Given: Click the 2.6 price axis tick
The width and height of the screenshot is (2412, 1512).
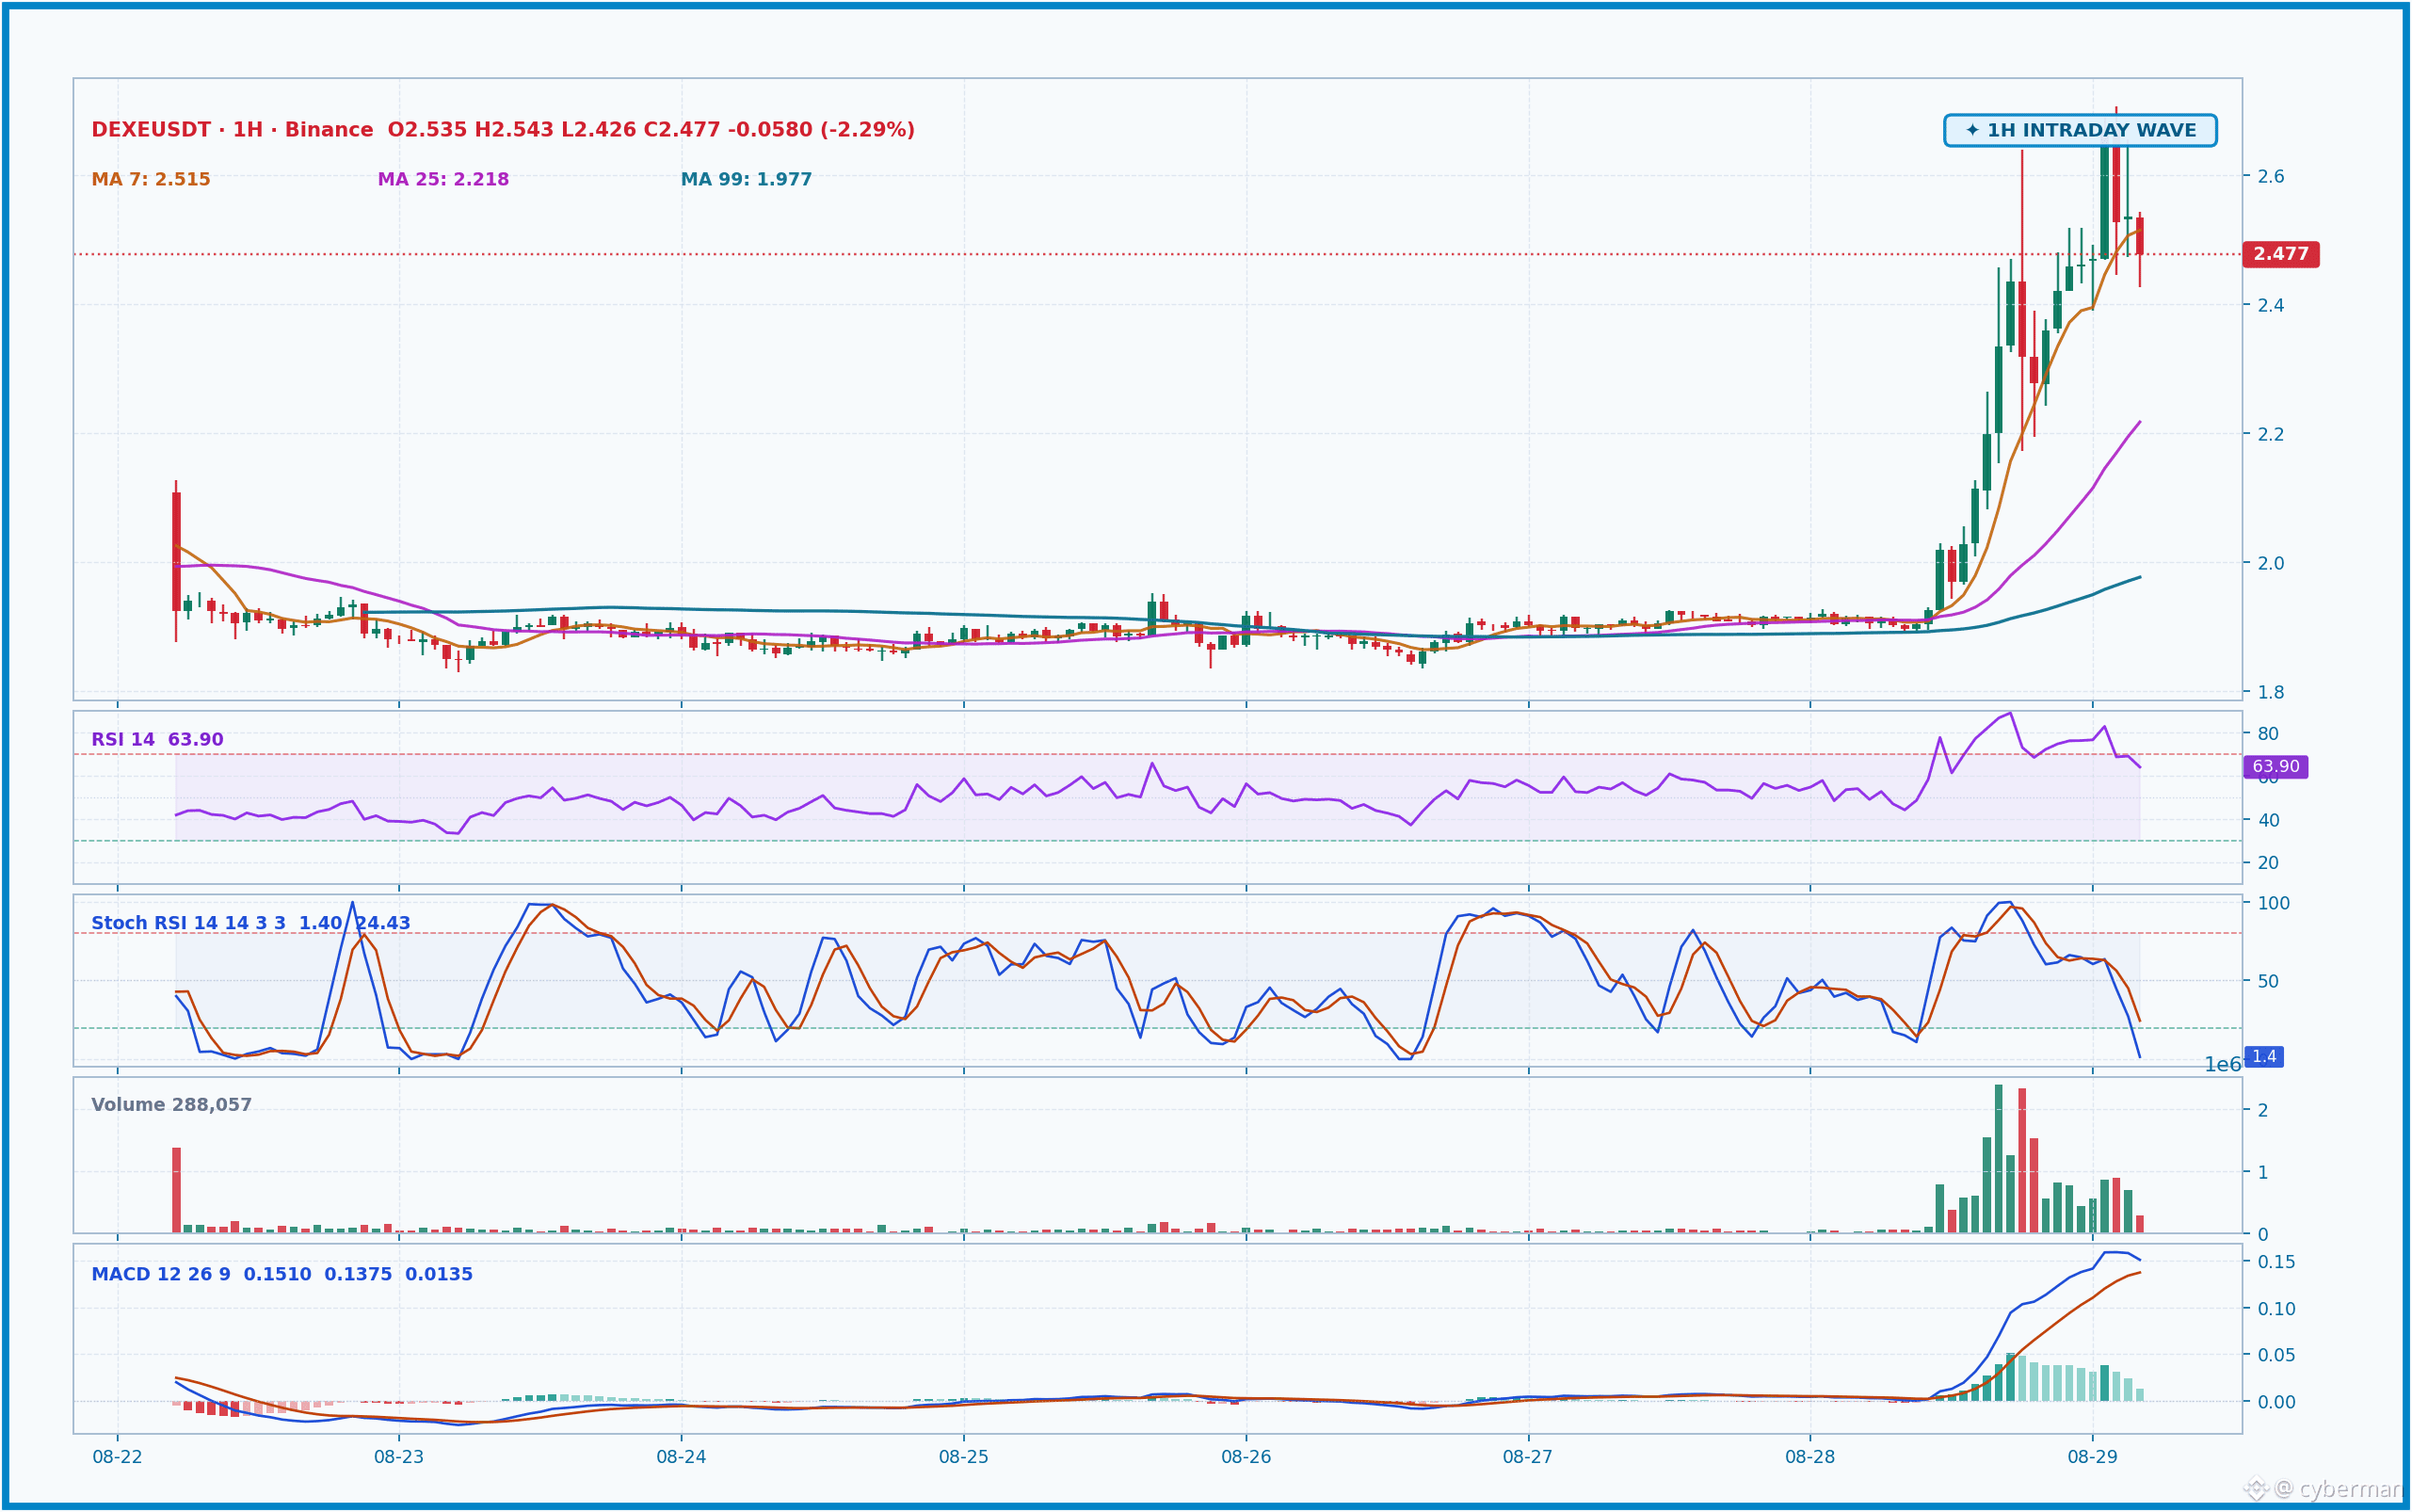Looking at the screenshot, I should 2271,176.
